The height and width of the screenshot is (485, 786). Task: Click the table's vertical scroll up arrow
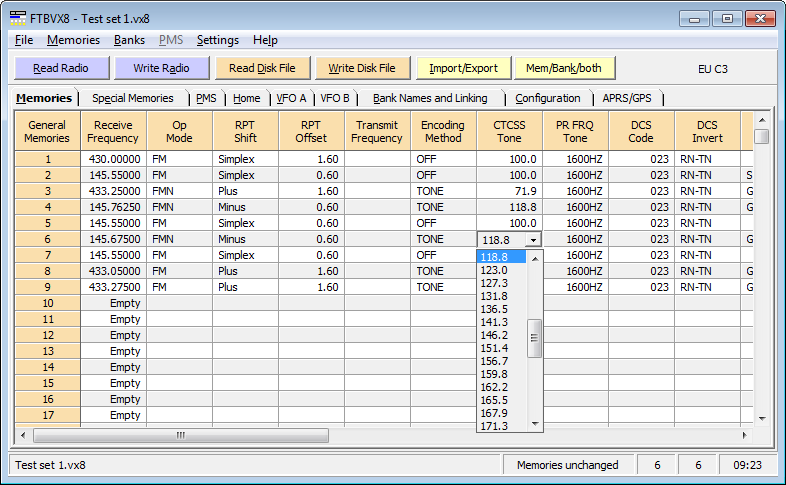762,120
